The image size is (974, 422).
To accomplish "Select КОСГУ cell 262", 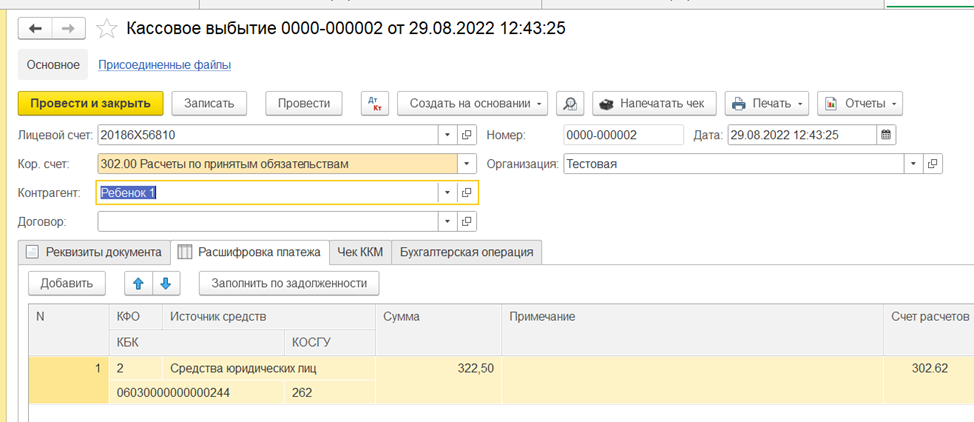I will pos(330,392).
